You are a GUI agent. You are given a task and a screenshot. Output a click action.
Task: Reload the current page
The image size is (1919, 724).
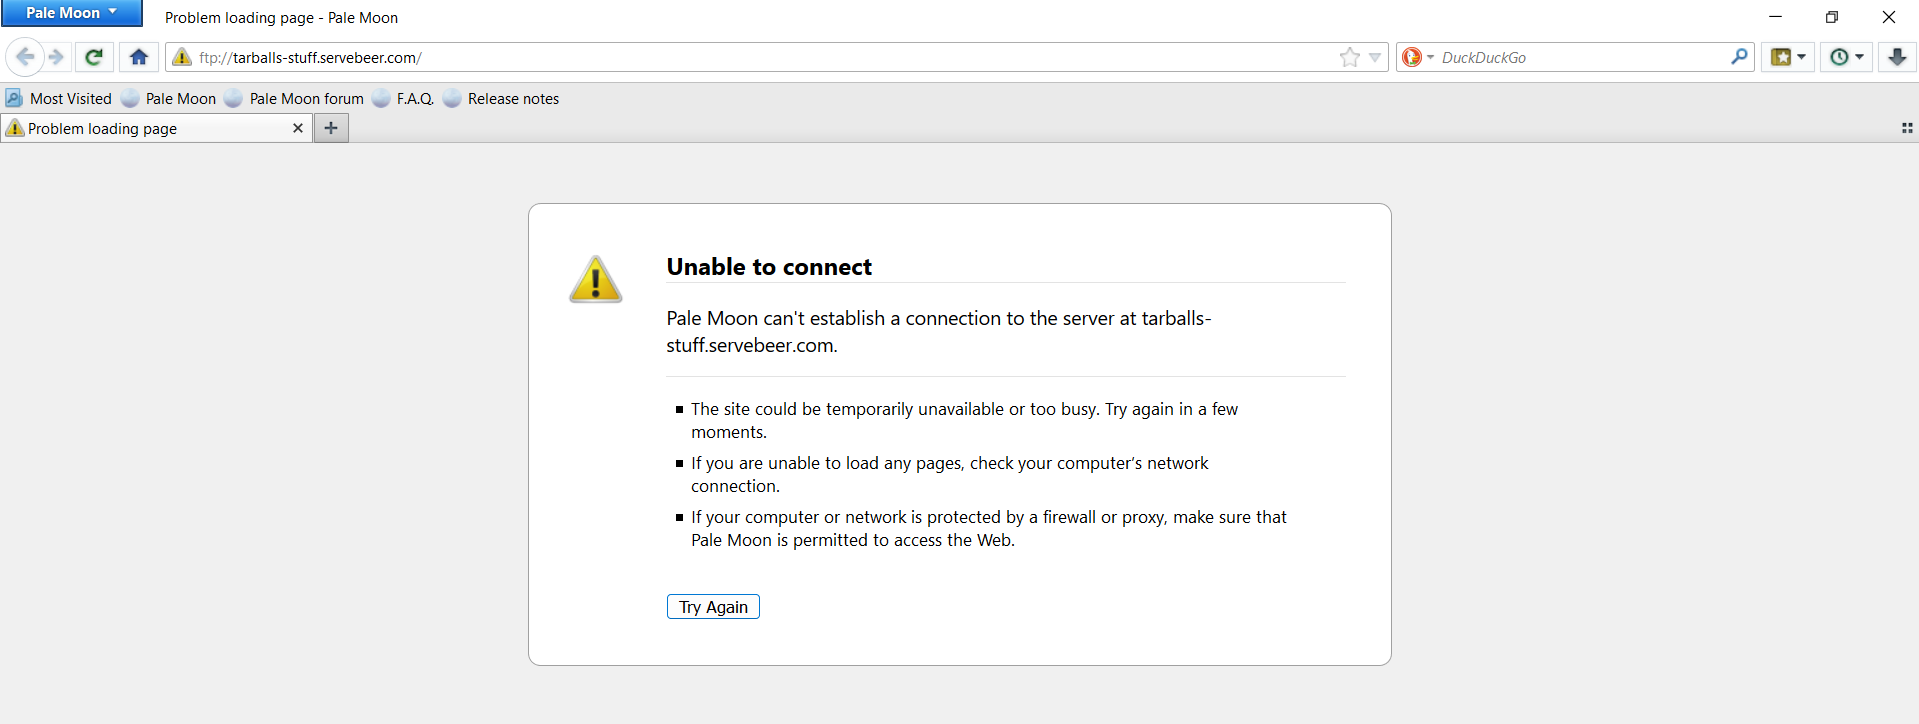(94, 57)
